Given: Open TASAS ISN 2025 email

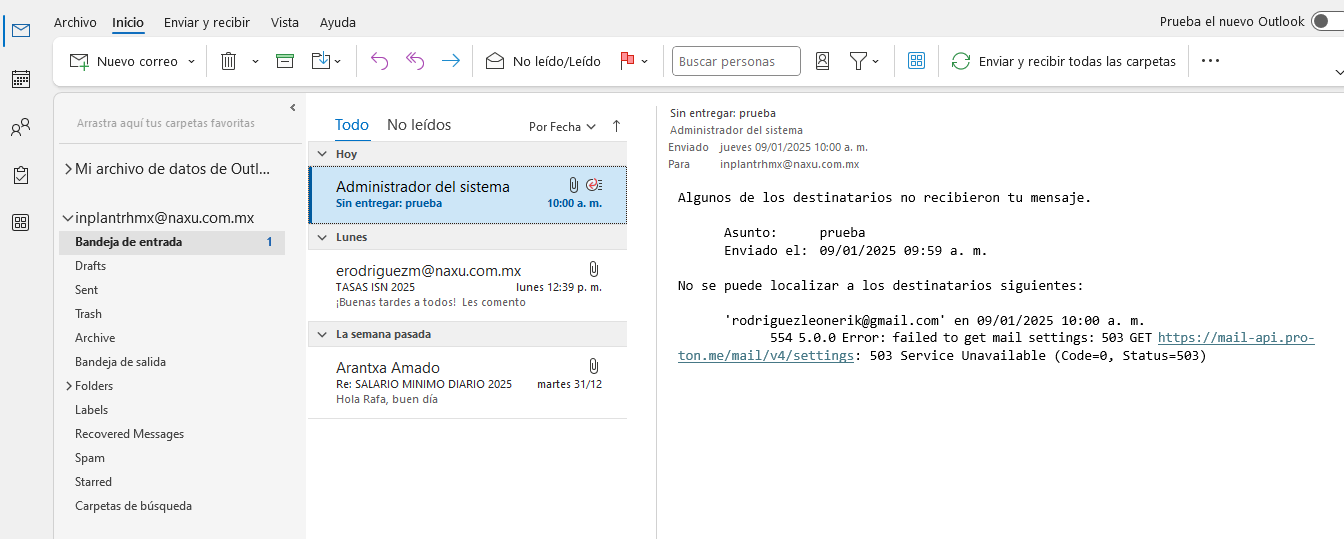Looking at the screenshot, I should pyautogui.click(x=468, y=286).
